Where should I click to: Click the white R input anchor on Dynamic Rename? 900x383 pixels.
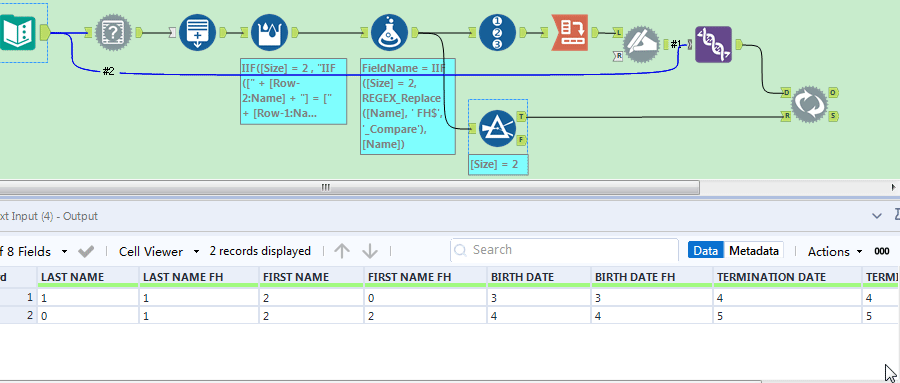point(618,56)
